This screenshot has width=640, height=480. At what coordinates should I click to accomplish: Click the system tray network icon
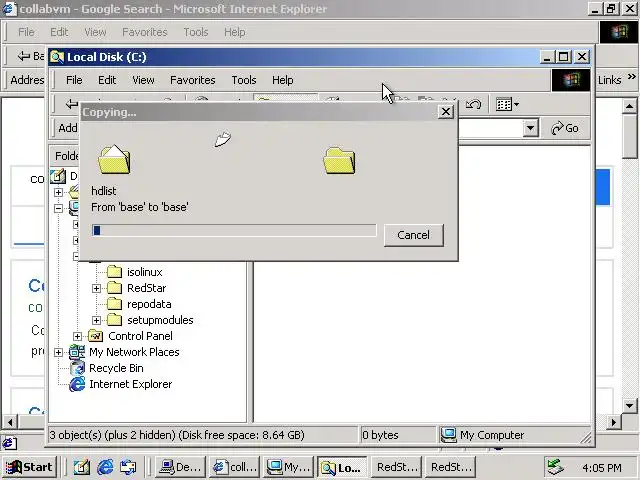555,467
